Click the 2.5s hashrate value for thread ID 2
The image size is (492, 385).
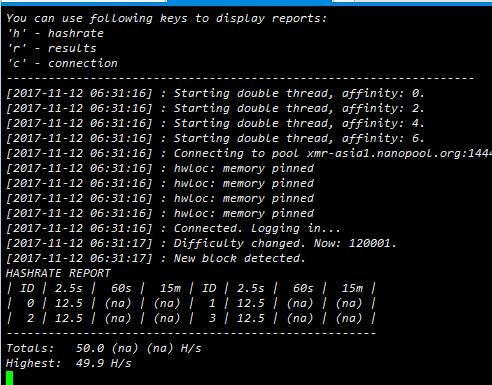[69, 318]
